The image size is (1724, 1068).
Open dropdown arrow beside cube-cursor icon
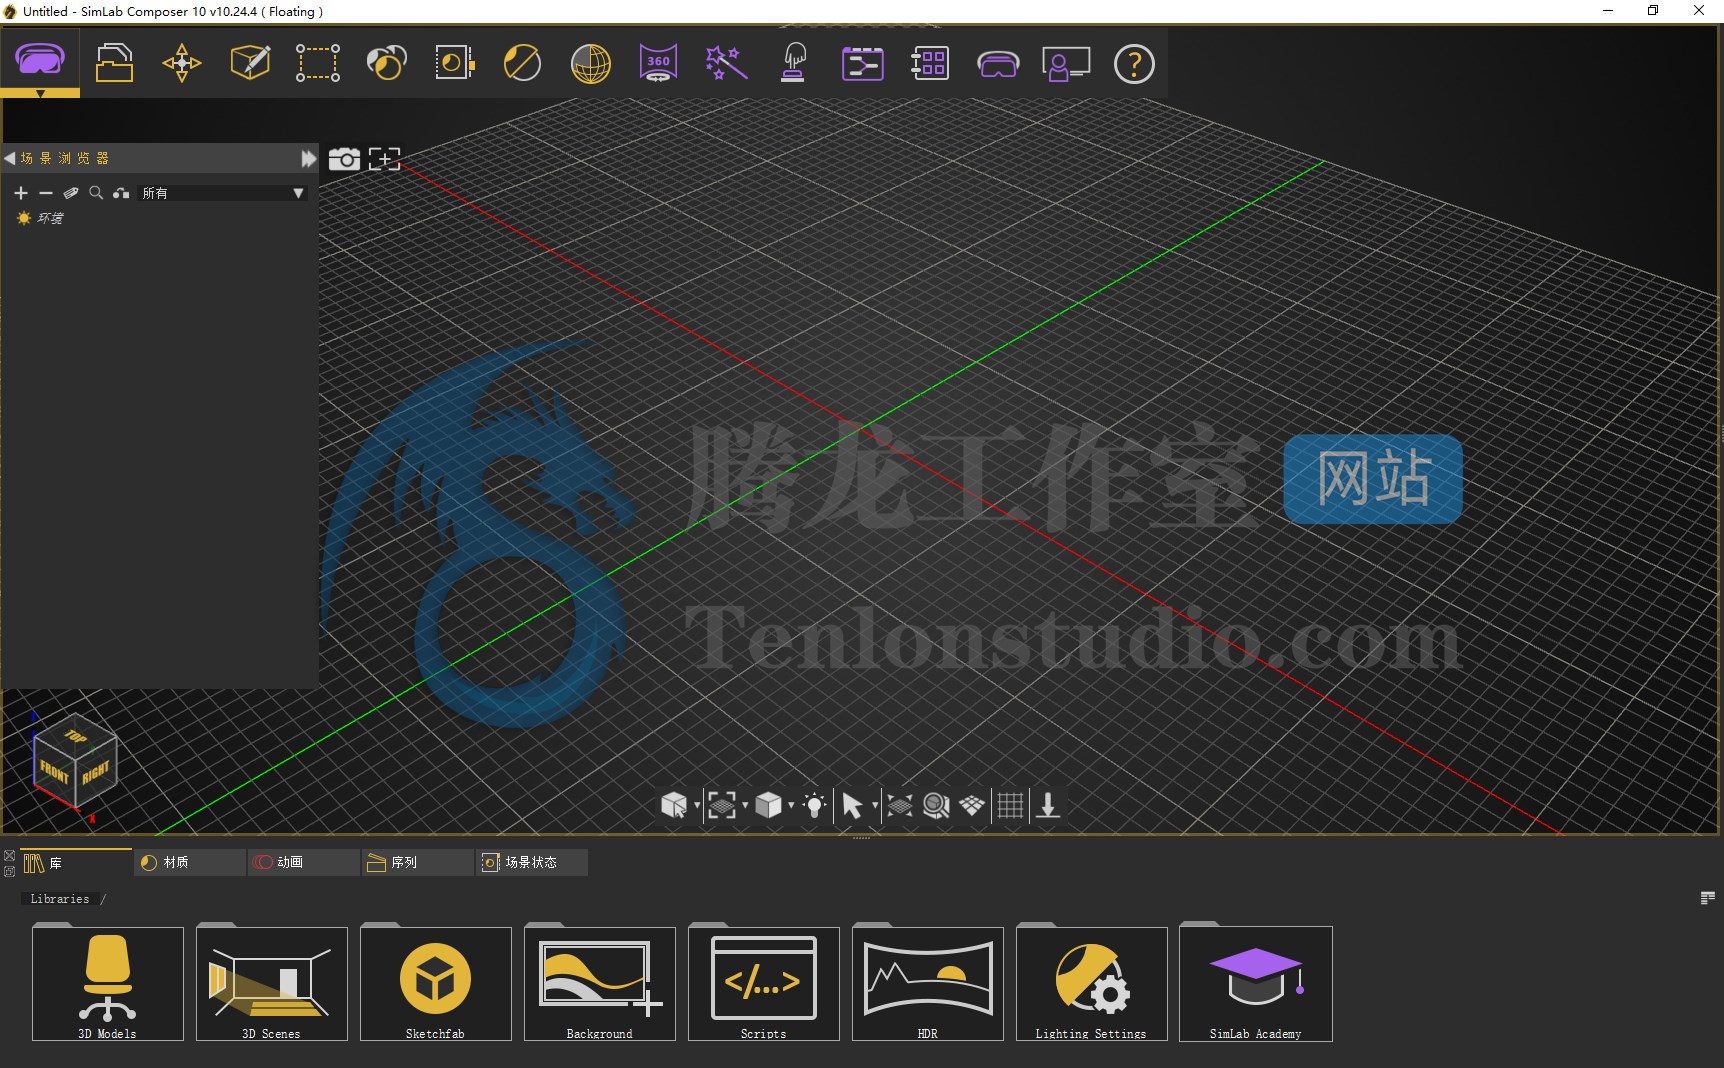click(697, 805)
